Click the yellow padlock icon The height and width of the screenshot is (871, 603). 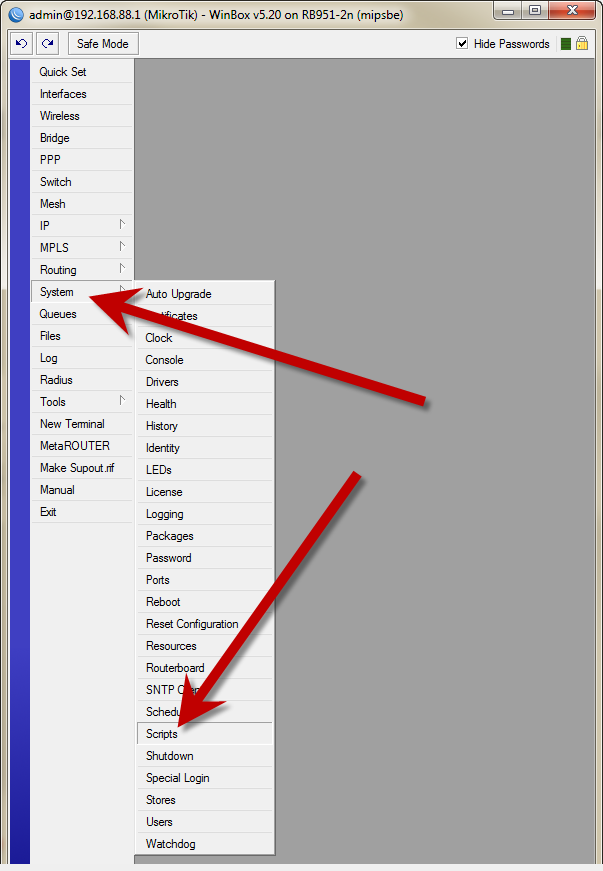[x=582, y=44]
